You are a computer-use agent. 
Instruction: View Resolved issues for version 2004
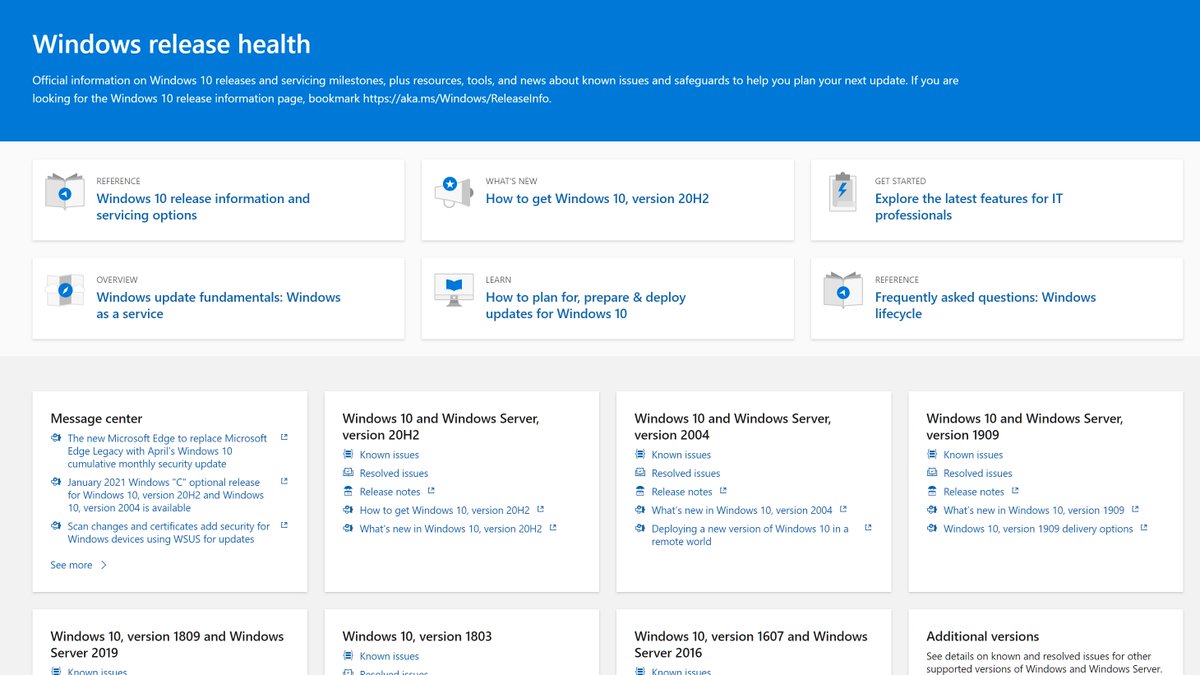click(686, 473)
